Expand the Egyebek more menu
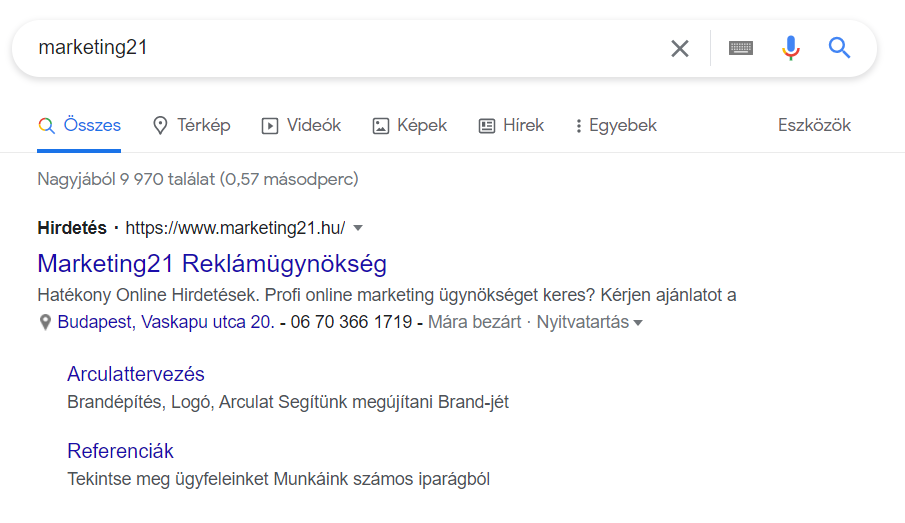Viewport: 905px width, 523px height. point(616,126)
